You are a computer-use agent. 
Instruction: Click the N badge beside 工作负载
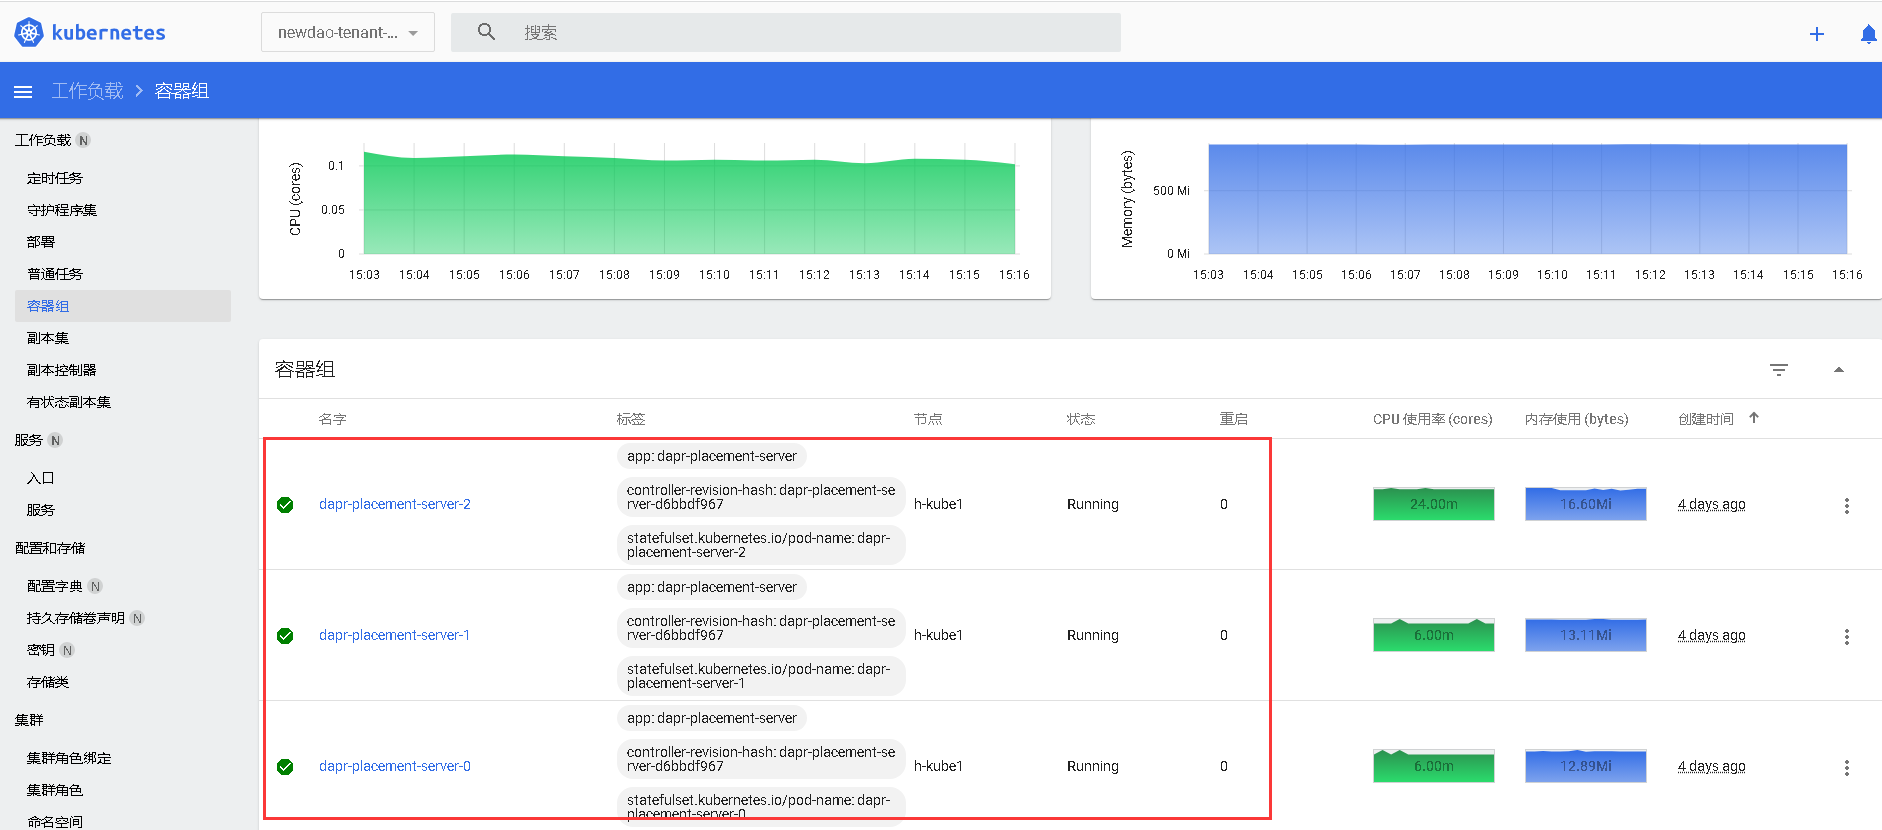click(83, 140)
